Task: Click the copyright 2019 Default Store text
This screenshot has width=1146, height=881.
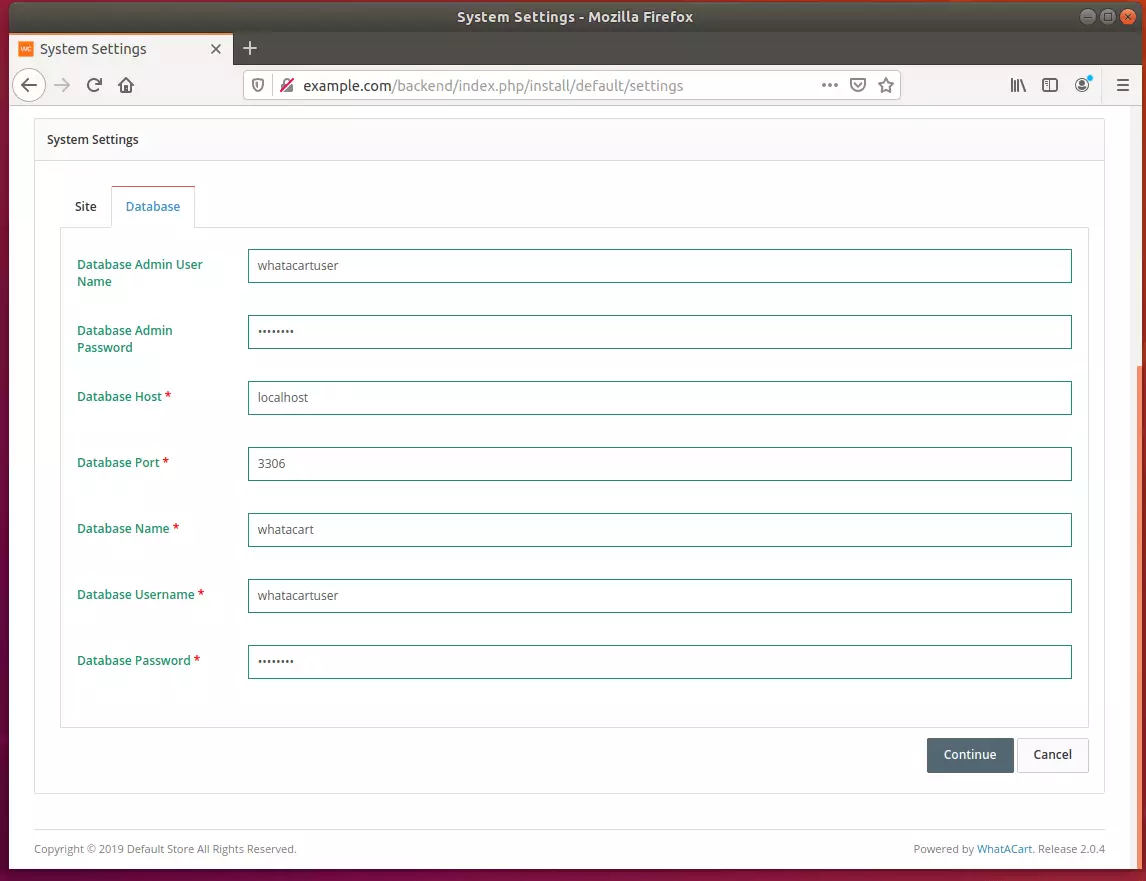Action: click(165, 849)
